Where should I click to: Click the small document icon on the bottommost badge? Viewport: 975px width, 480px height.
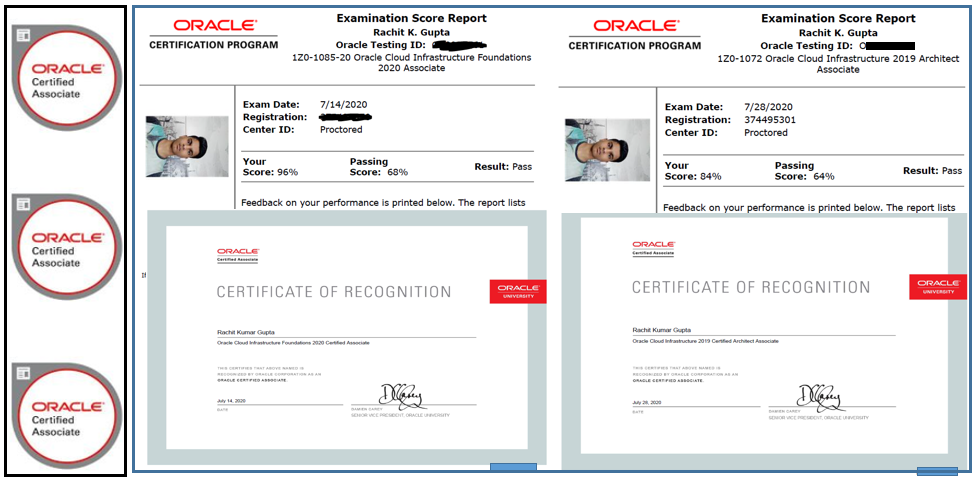pos(23,373)
